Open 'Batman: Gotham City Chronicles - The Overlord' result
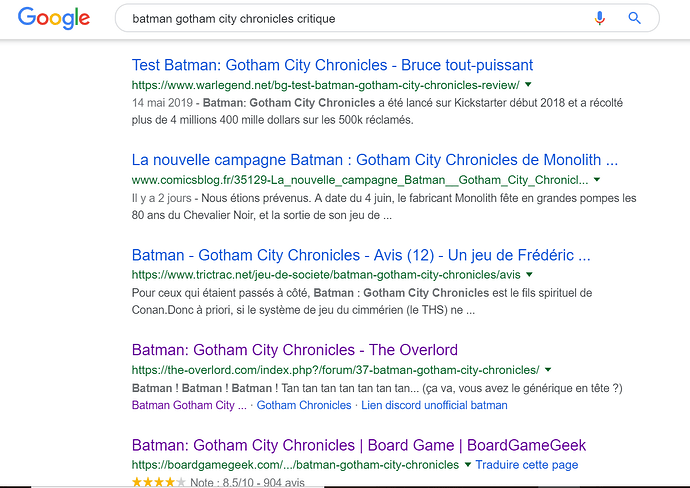 click(x=294, y=350)
